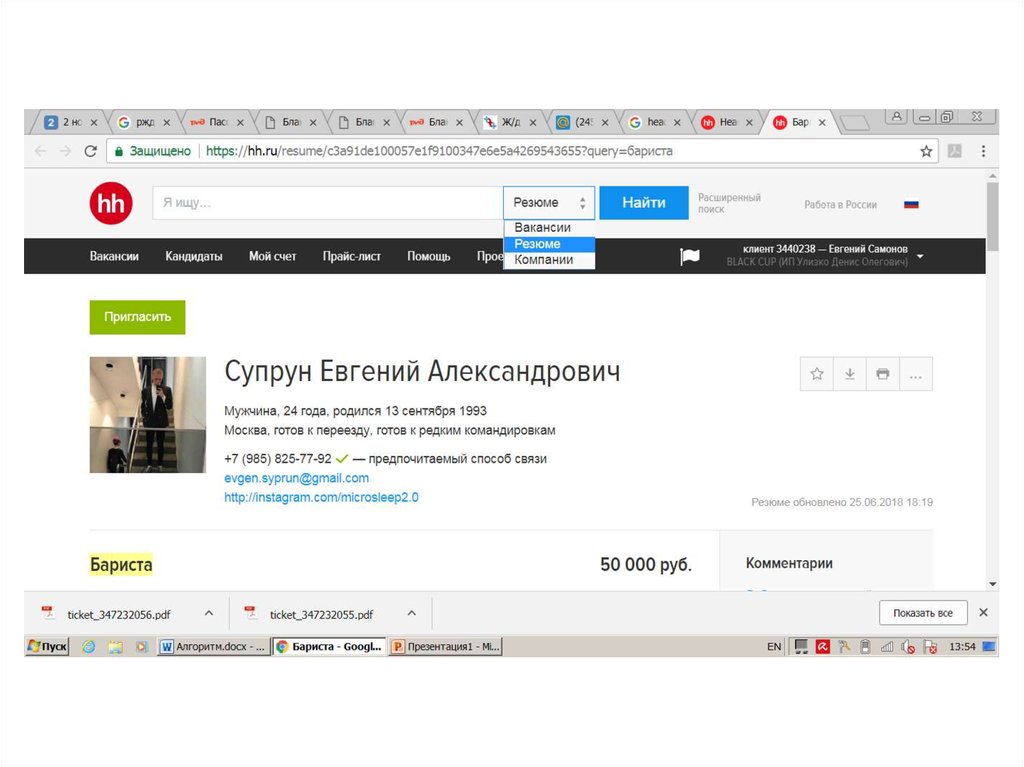This screenshot has width=1024, height=767.
Task: Download the resume via the arrow icon
Action: [850, 374]
